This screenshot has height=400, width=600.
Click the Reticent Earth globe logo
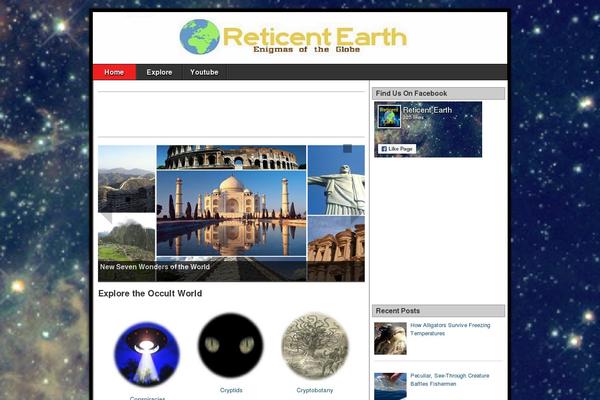199,37
